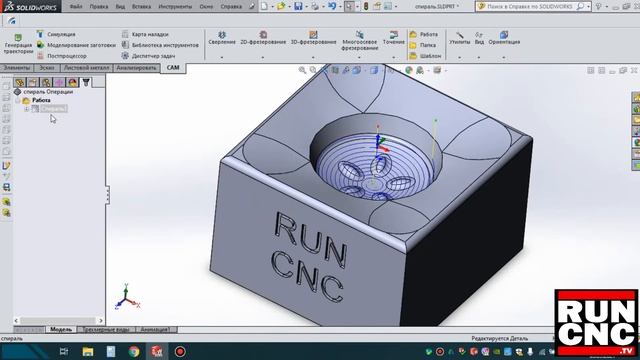Select the CAM tab
Screen dimensions: 640x360
click(x=173, y=68)
